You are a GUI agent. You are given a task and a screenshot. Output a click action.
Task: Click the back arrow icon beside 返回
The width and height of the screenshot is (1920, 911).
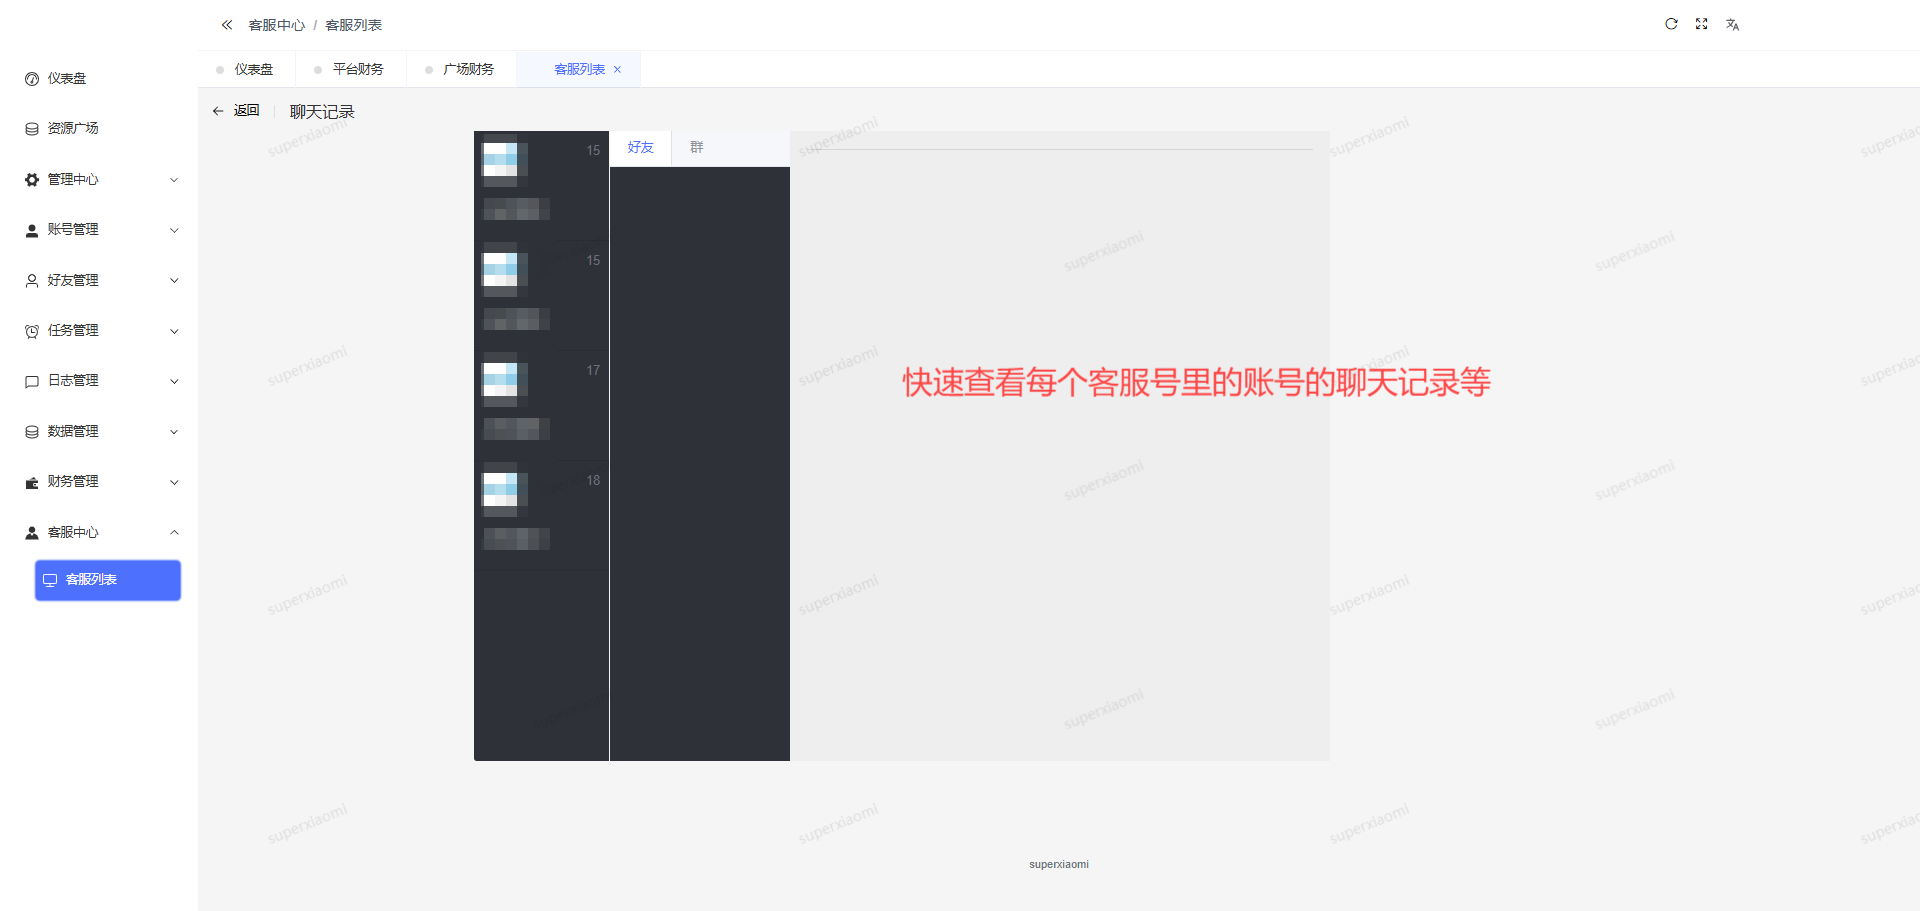[x=218, y=111]
